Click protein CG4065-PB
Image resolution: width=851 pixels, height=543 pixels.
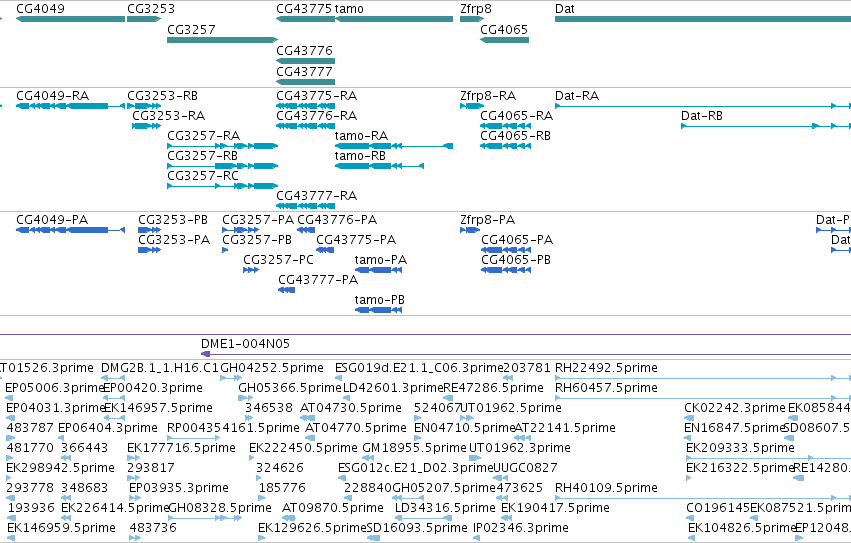pos(516,260)
